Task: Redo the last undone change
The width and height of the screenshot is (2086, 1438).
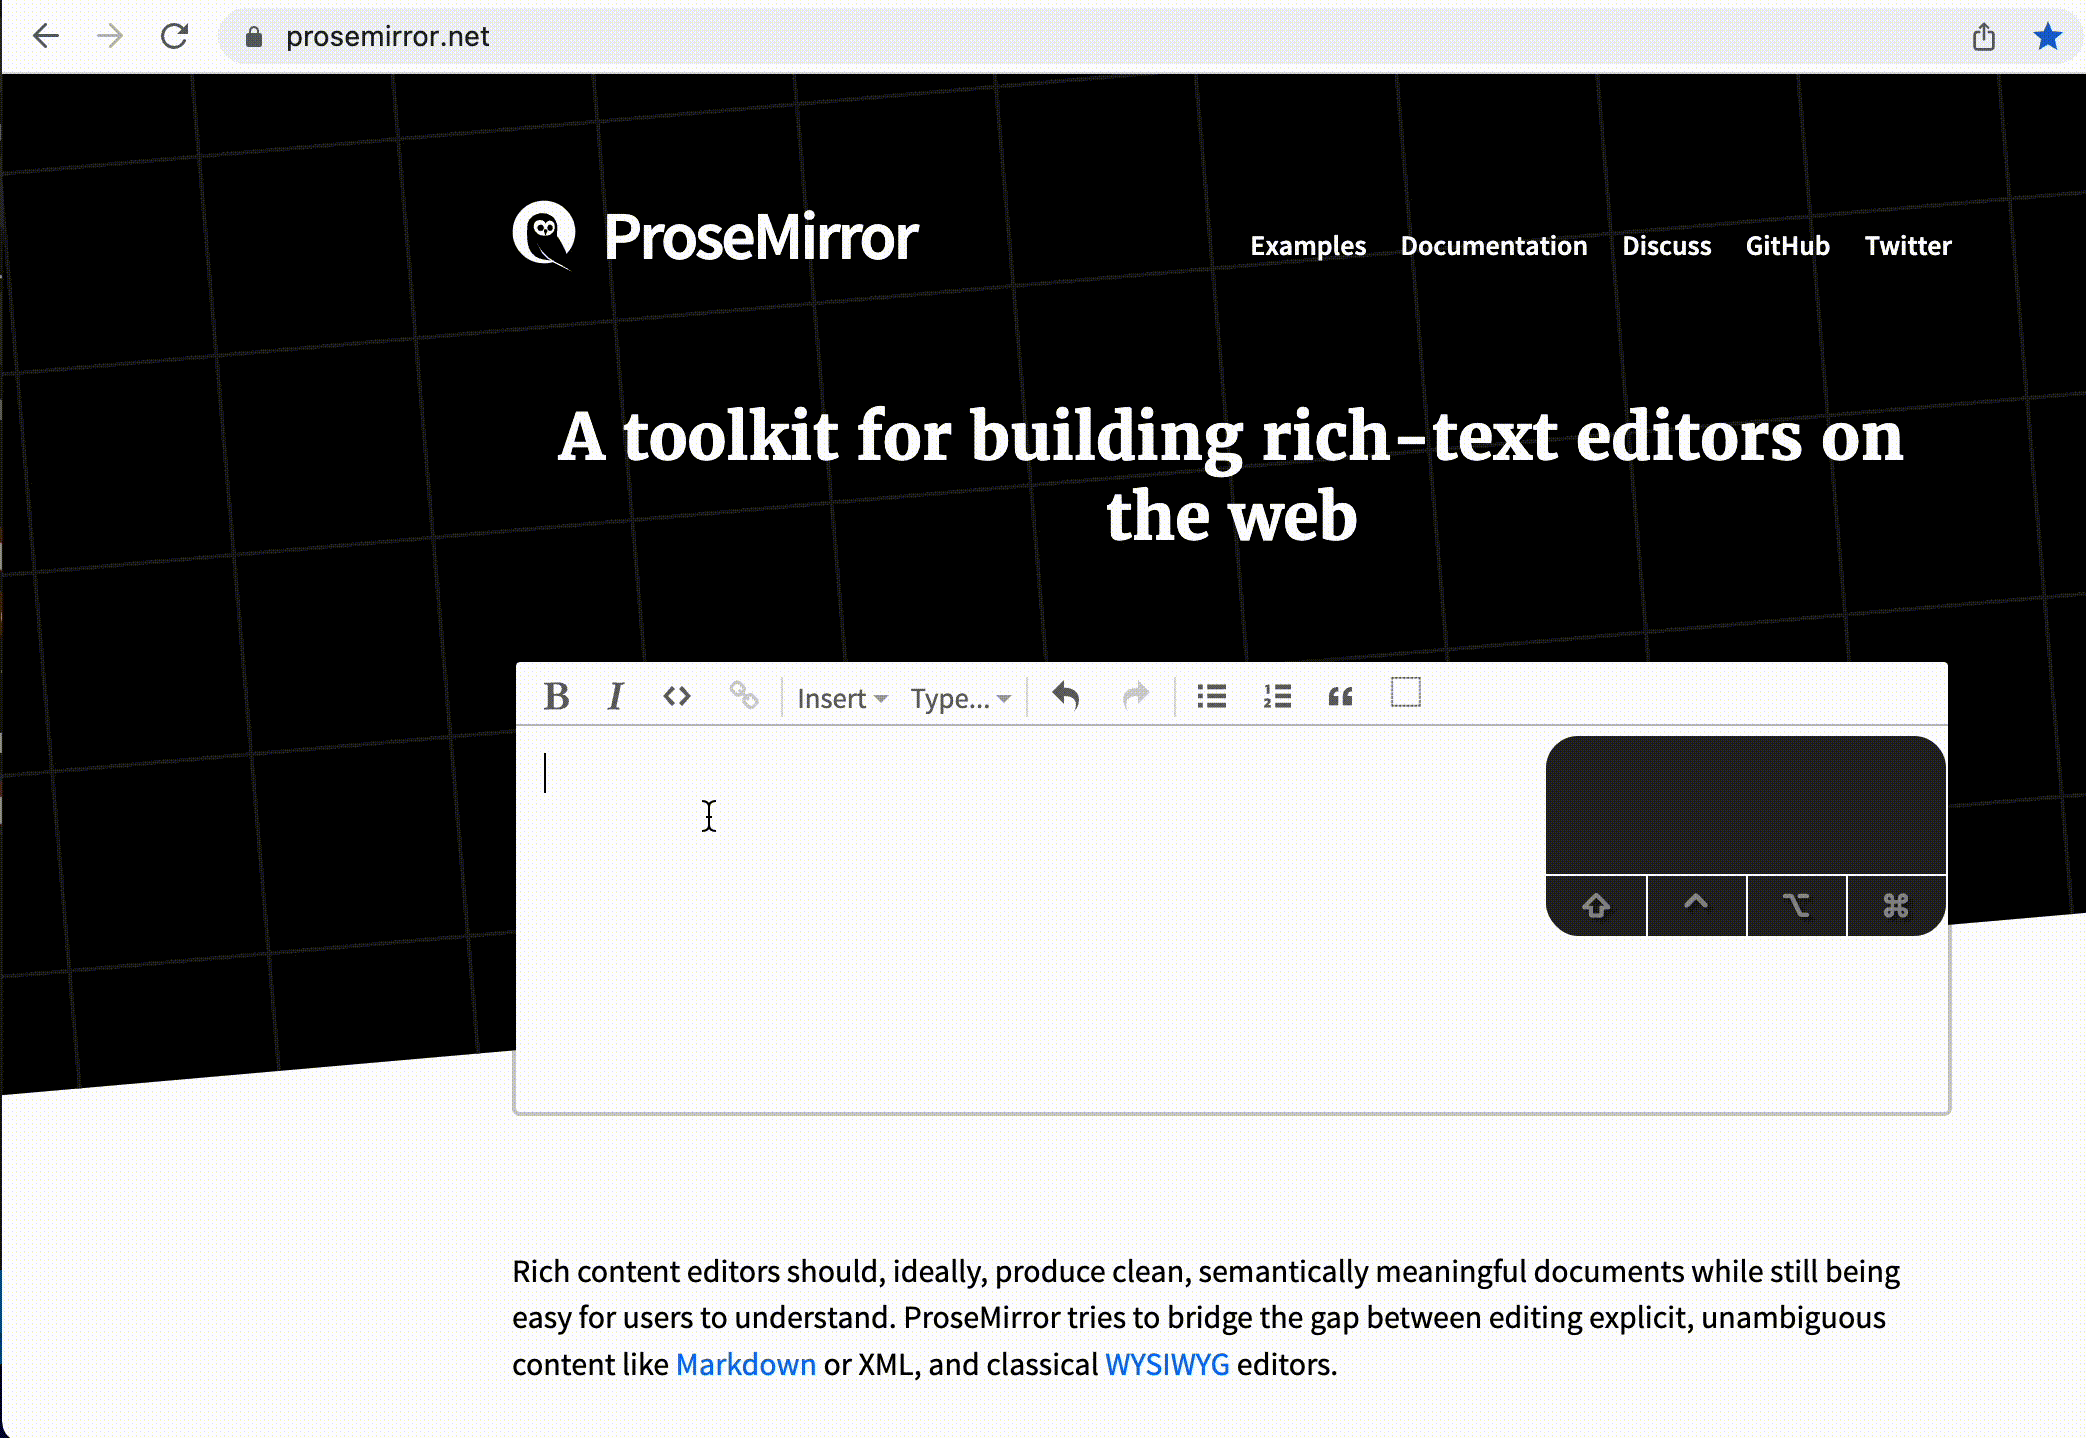Action: (x=1136, y=696)
